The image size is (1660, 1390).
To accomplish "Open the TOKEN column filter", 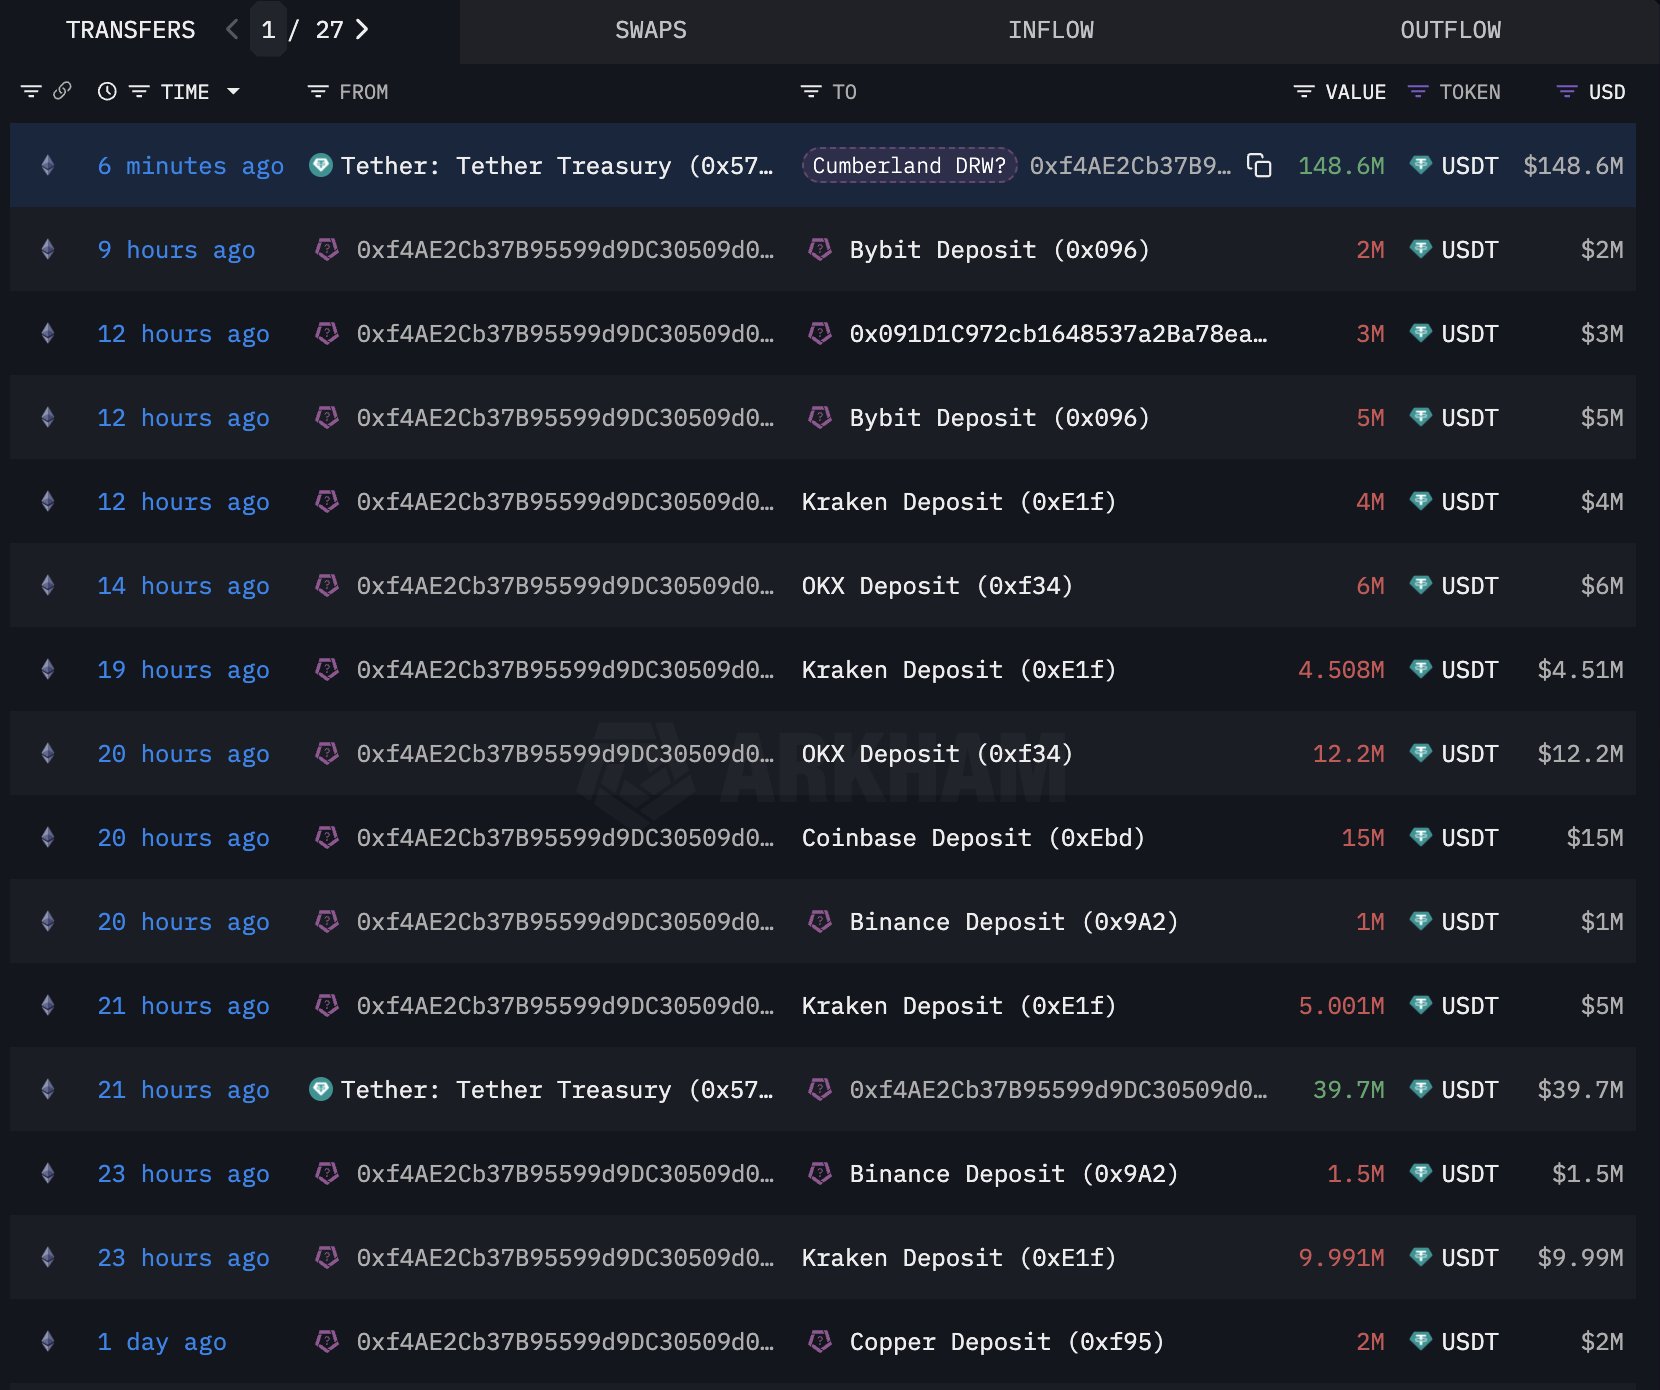I will pyautogui.click(x=1418, y=91).
